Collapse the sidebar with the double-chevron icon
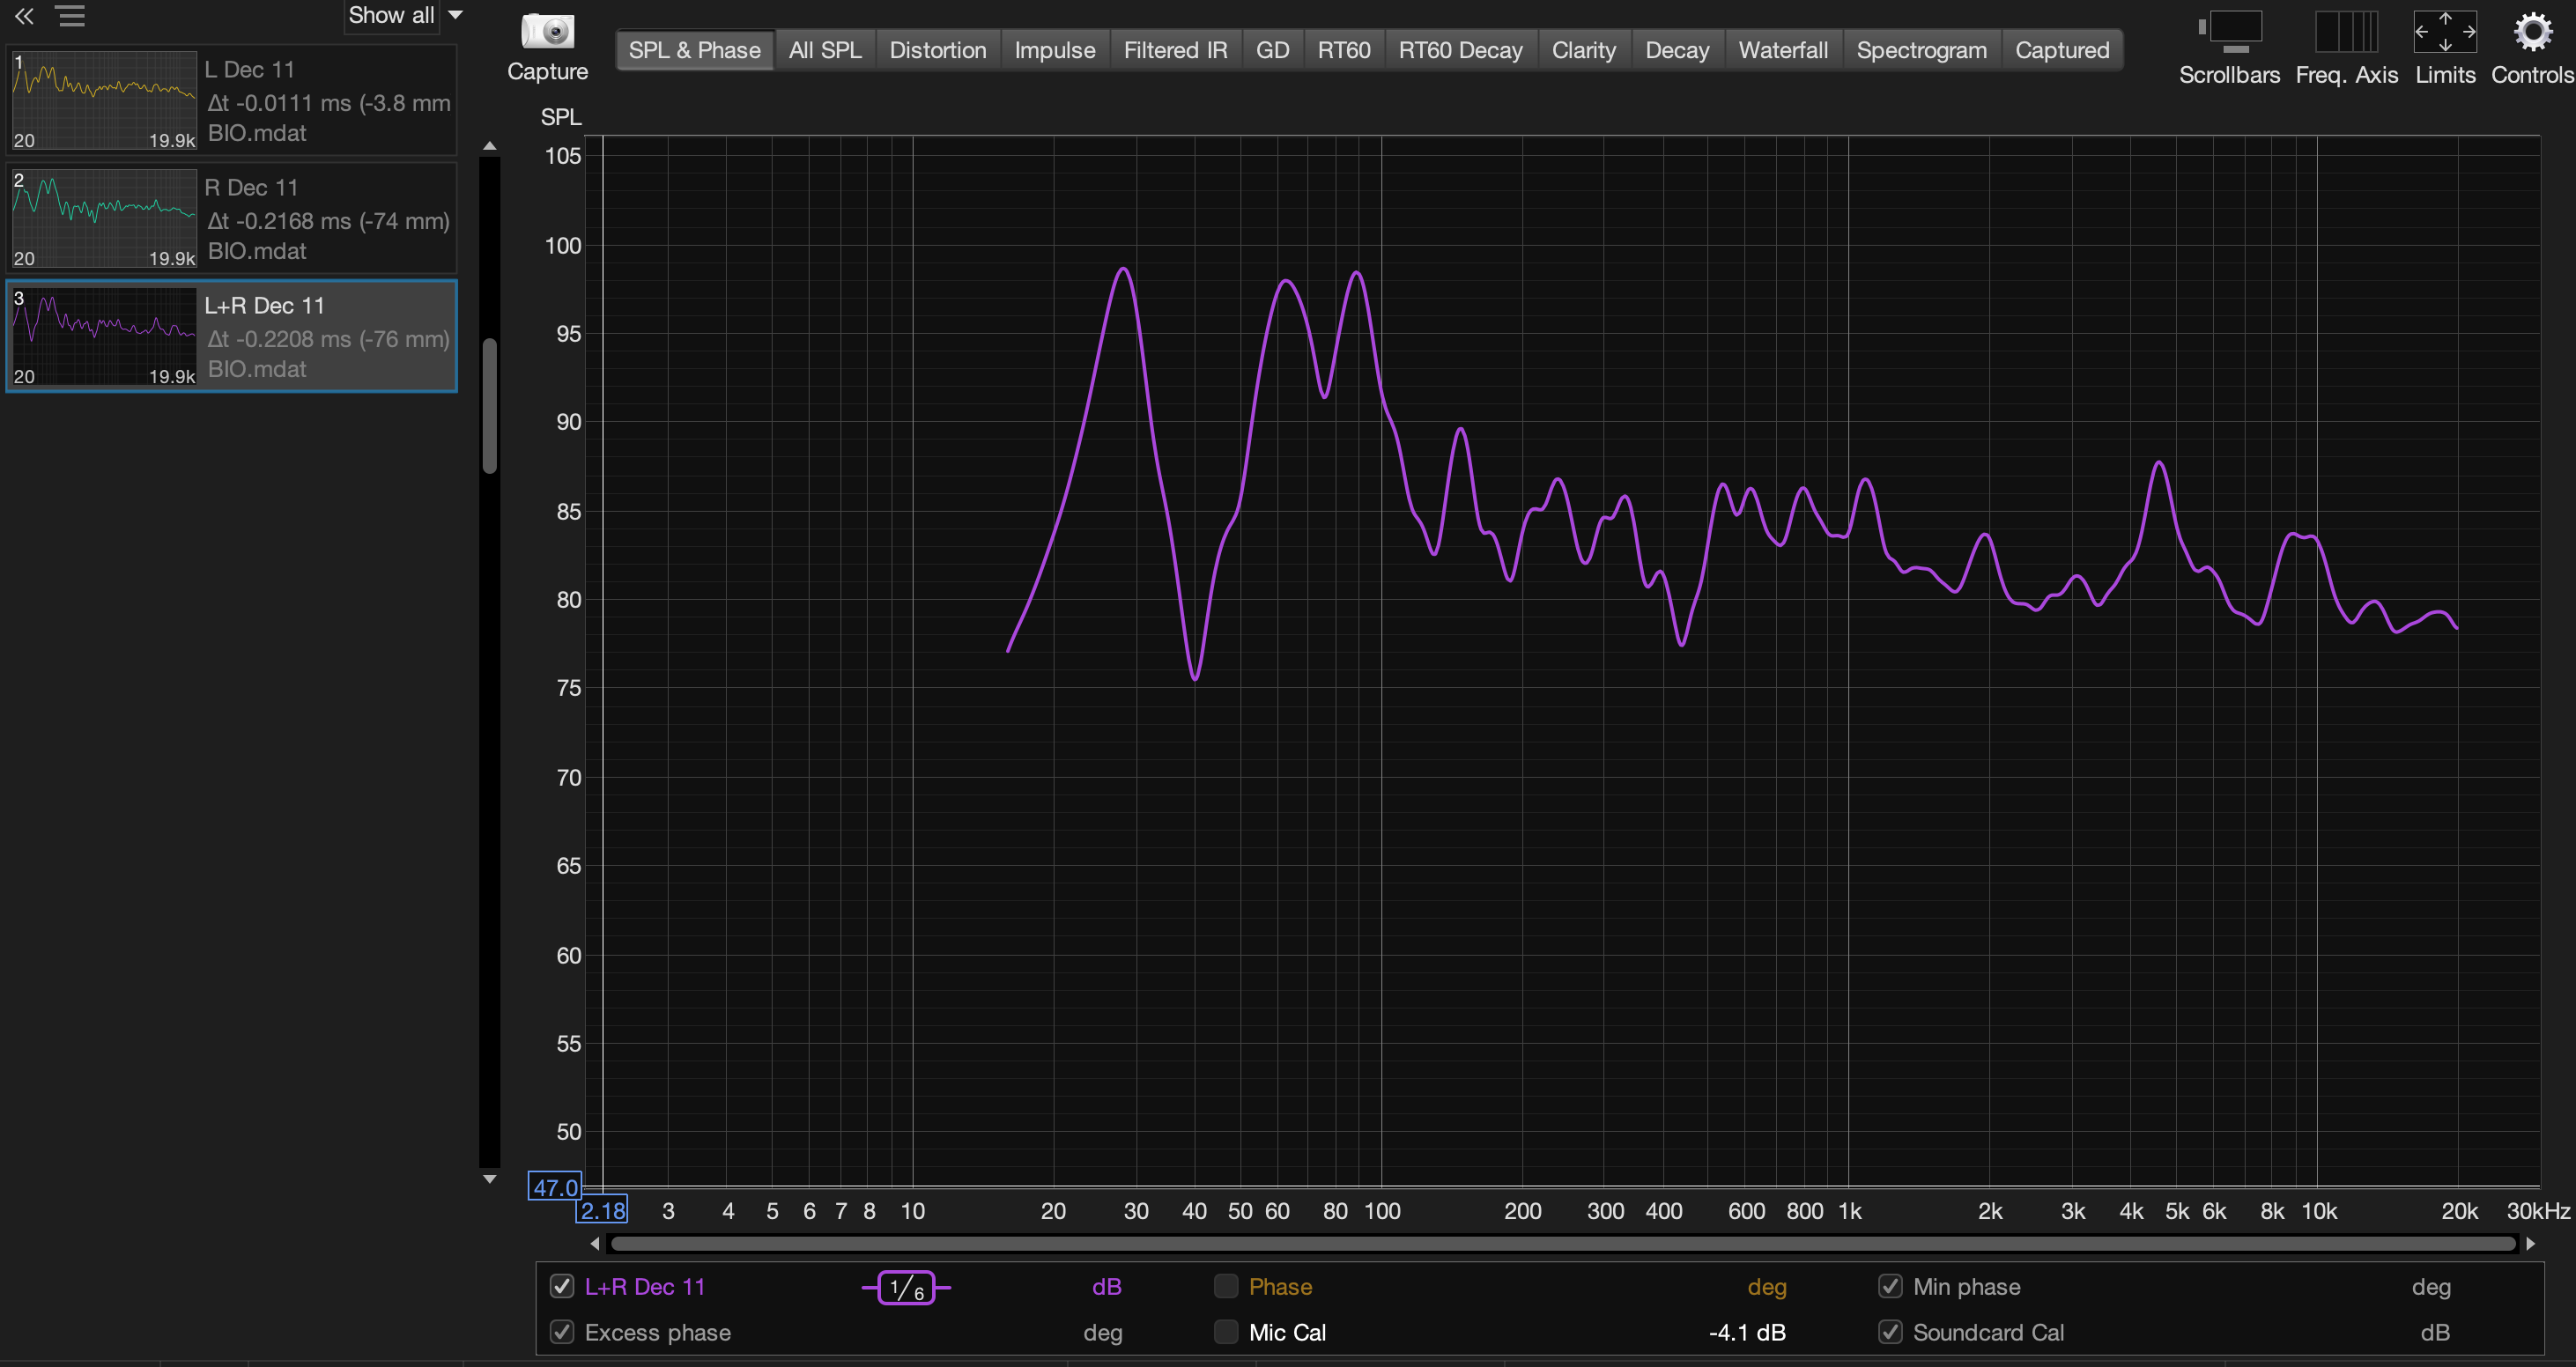Screen dimensions: 2576x1367 24,16
